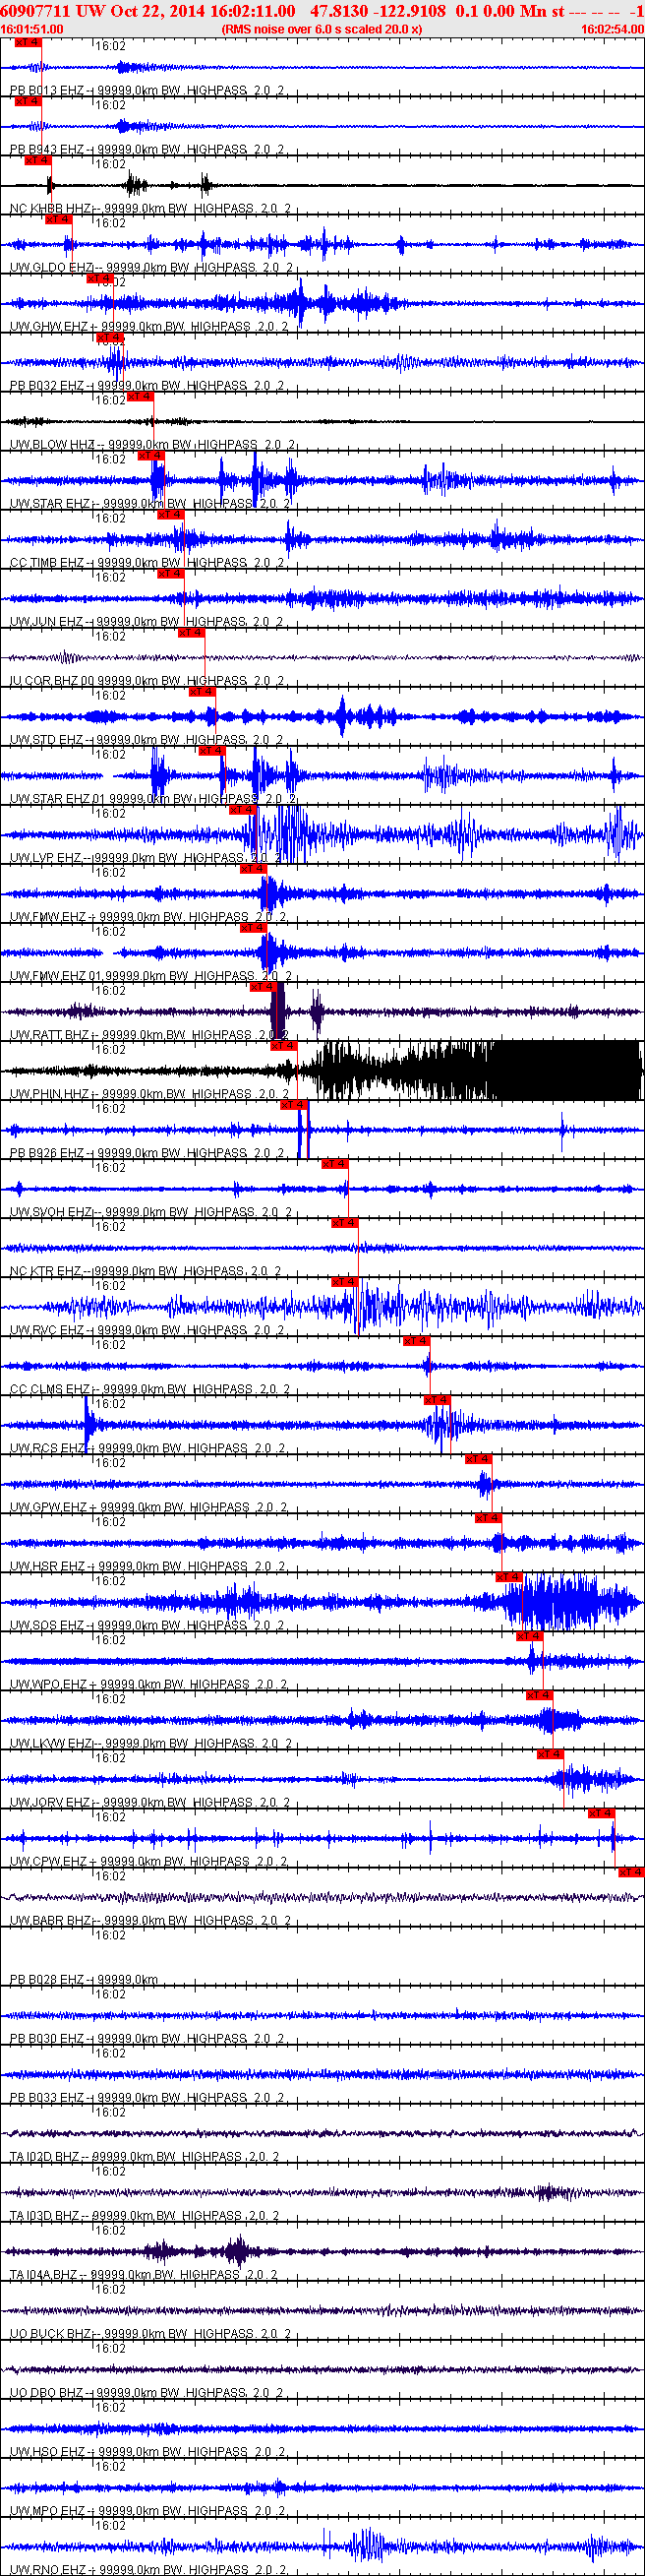Select the pick flag on UW CPW trace
Viewport: 645px width, 2576px height.
click(601, 1812)
